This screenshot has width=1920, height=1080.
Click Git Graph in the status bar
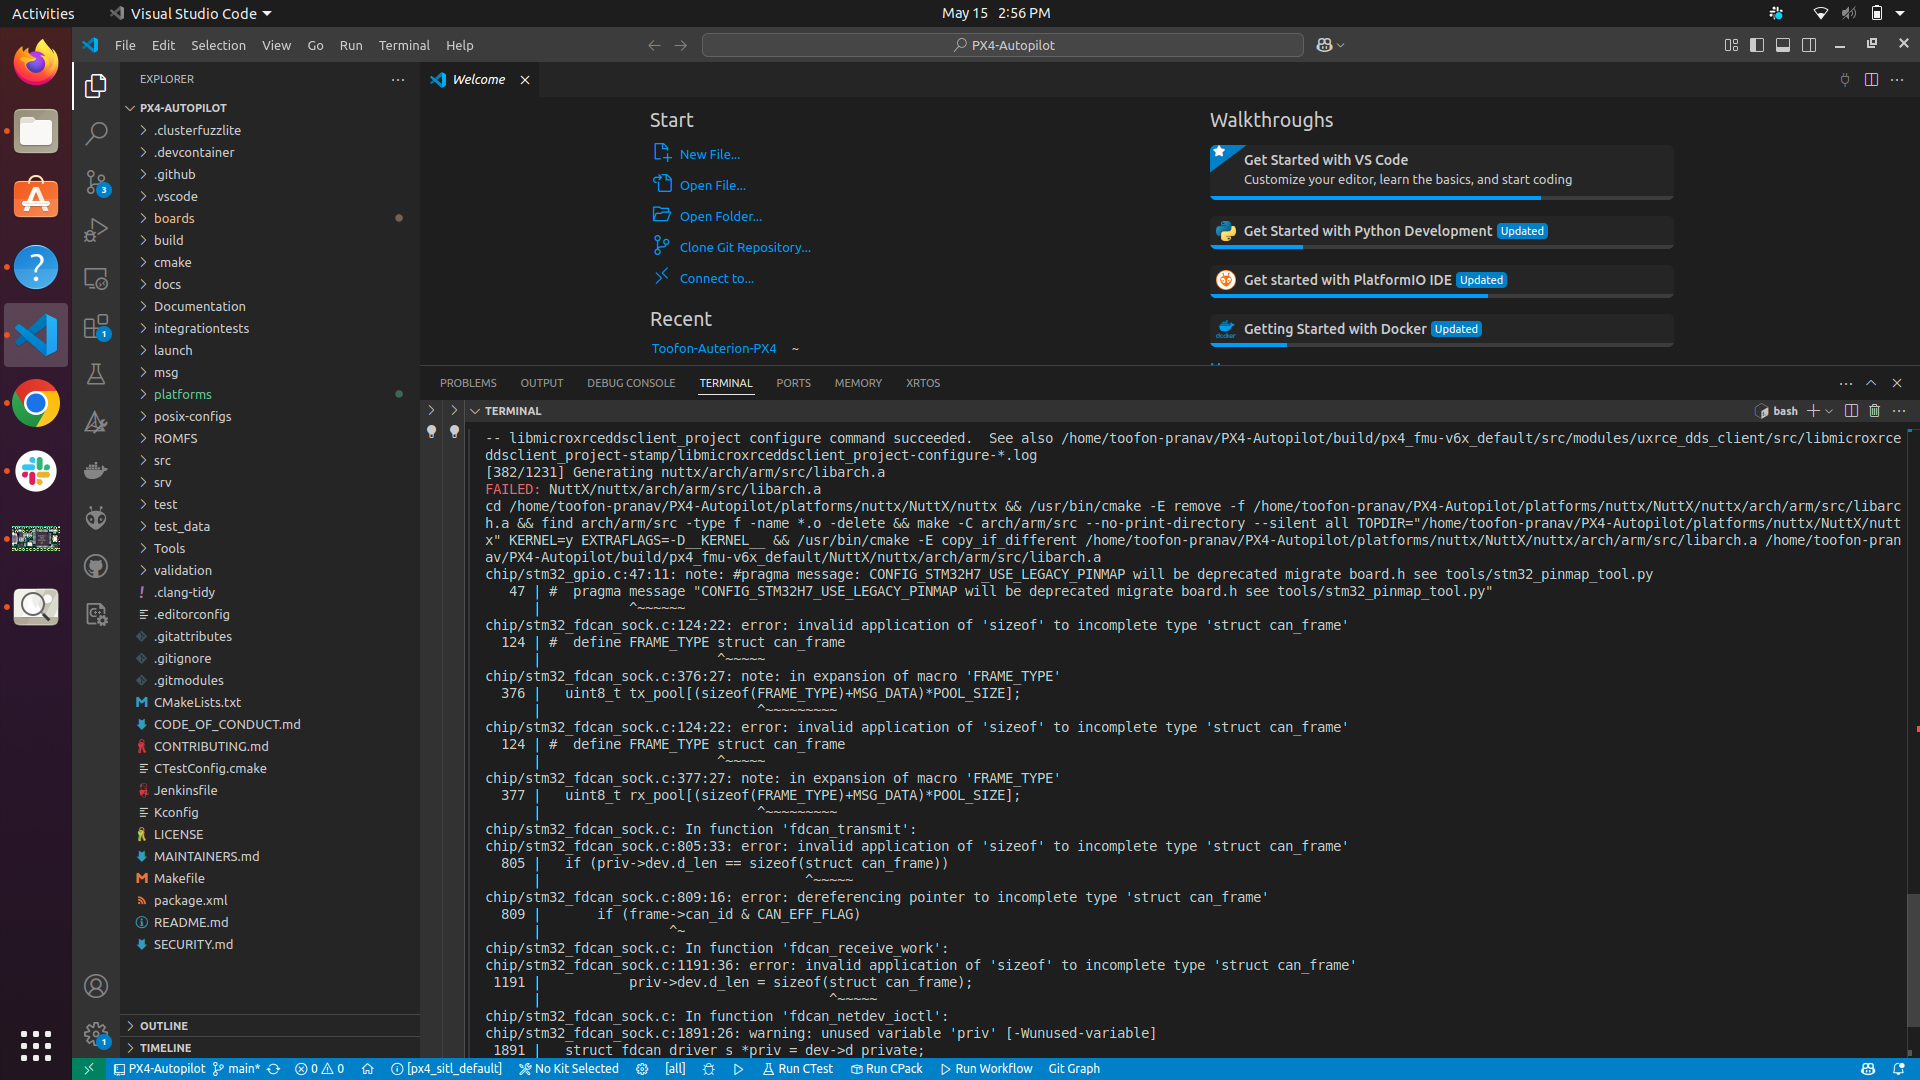1074,1069
